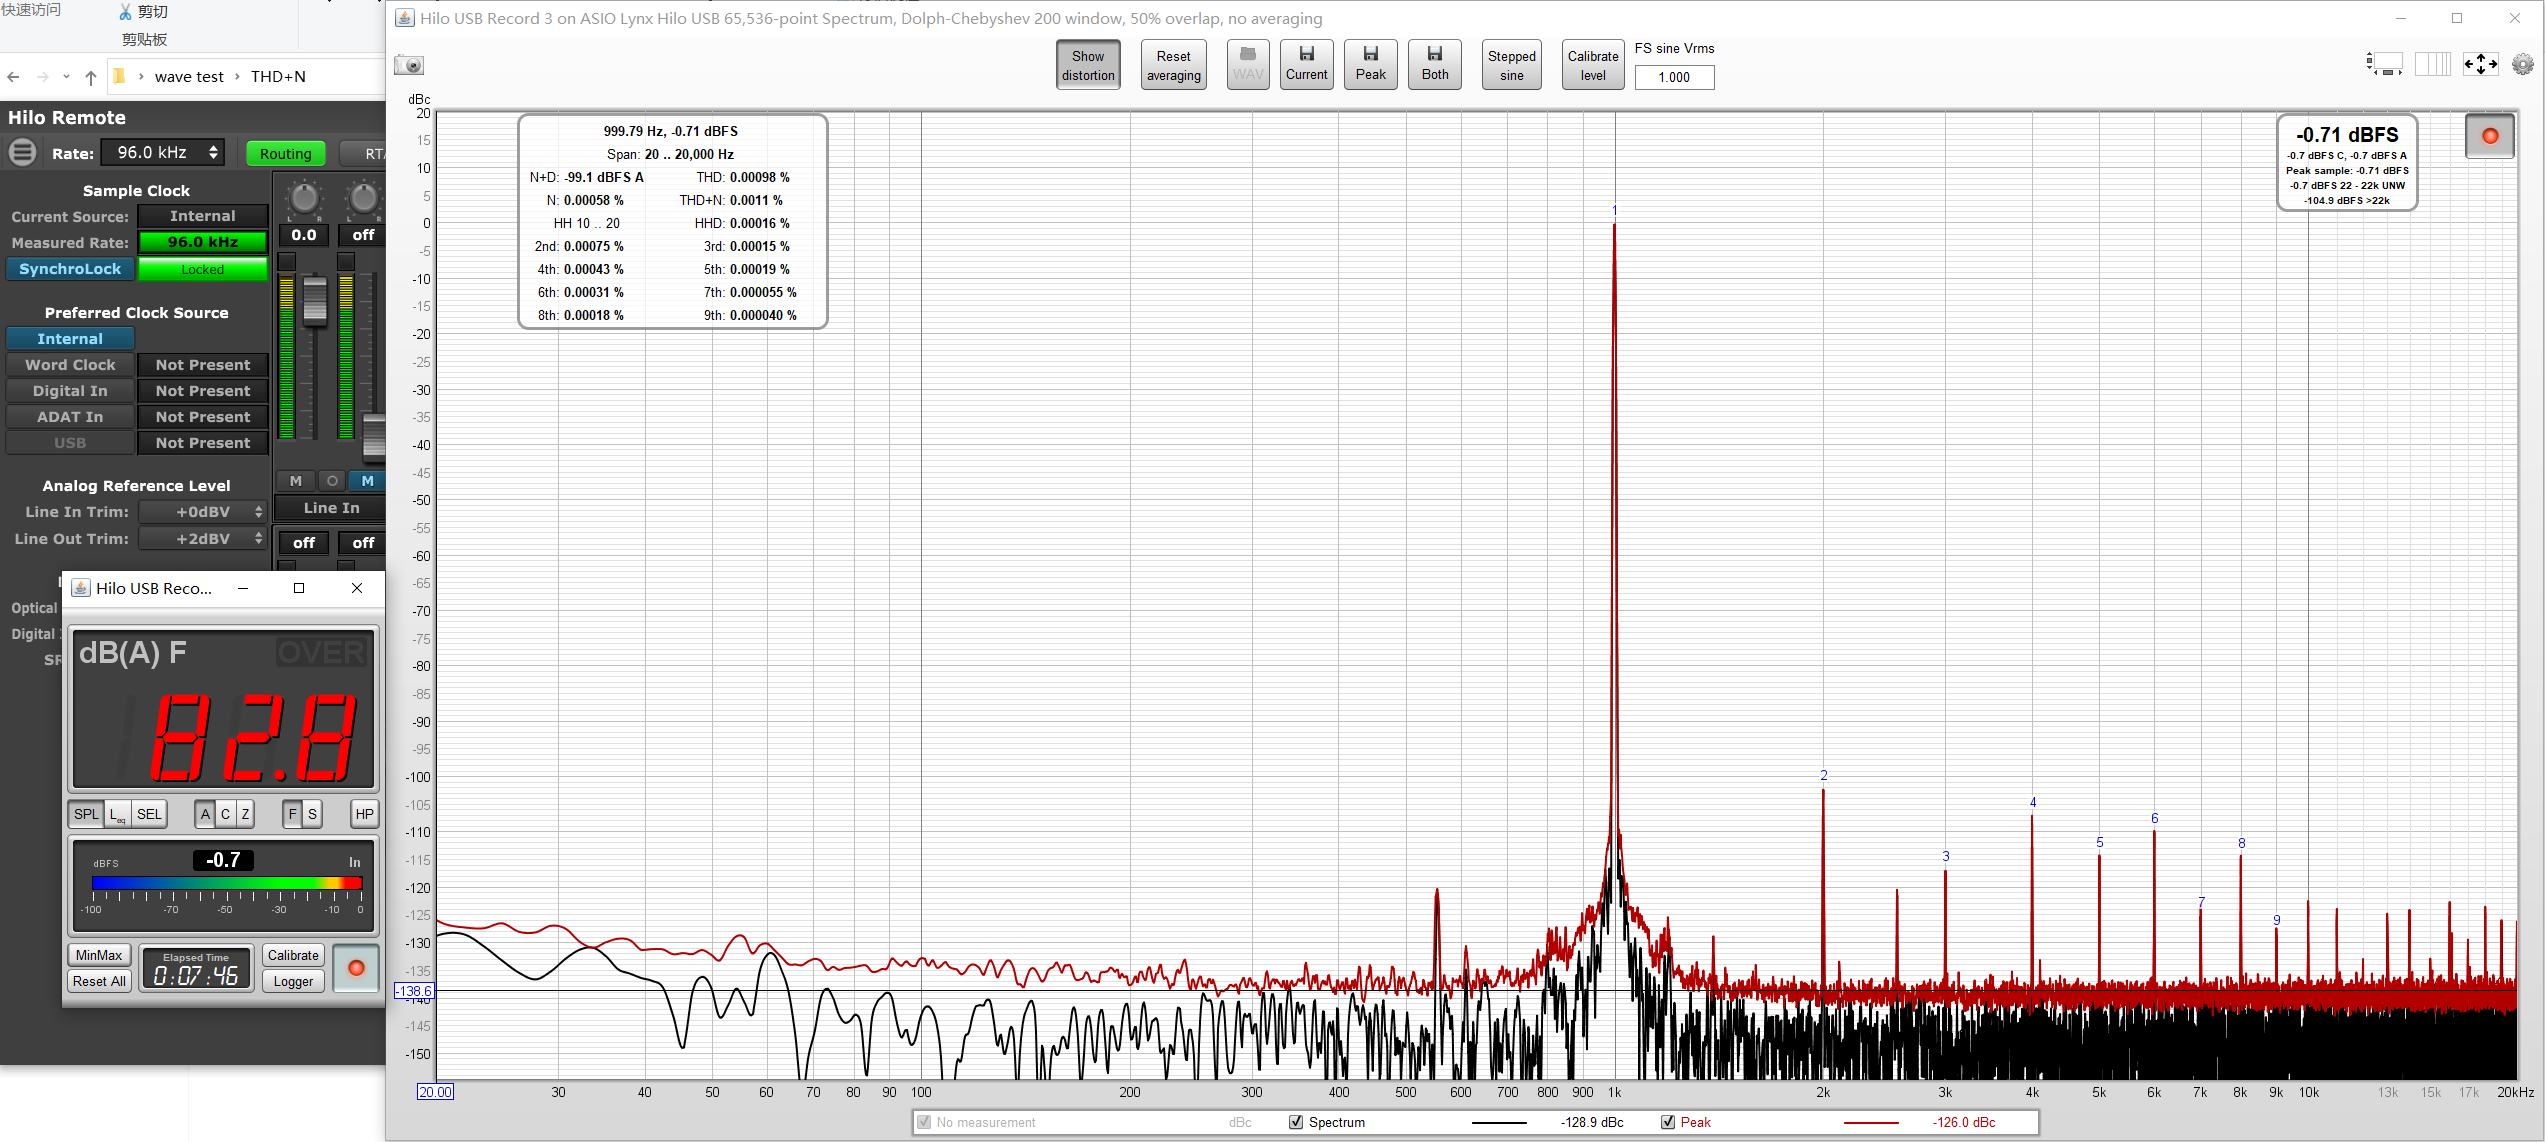This screenshot has height=1142, width=2545.
Task: Move the second channel fader handle
Action: tap(374, 437)
